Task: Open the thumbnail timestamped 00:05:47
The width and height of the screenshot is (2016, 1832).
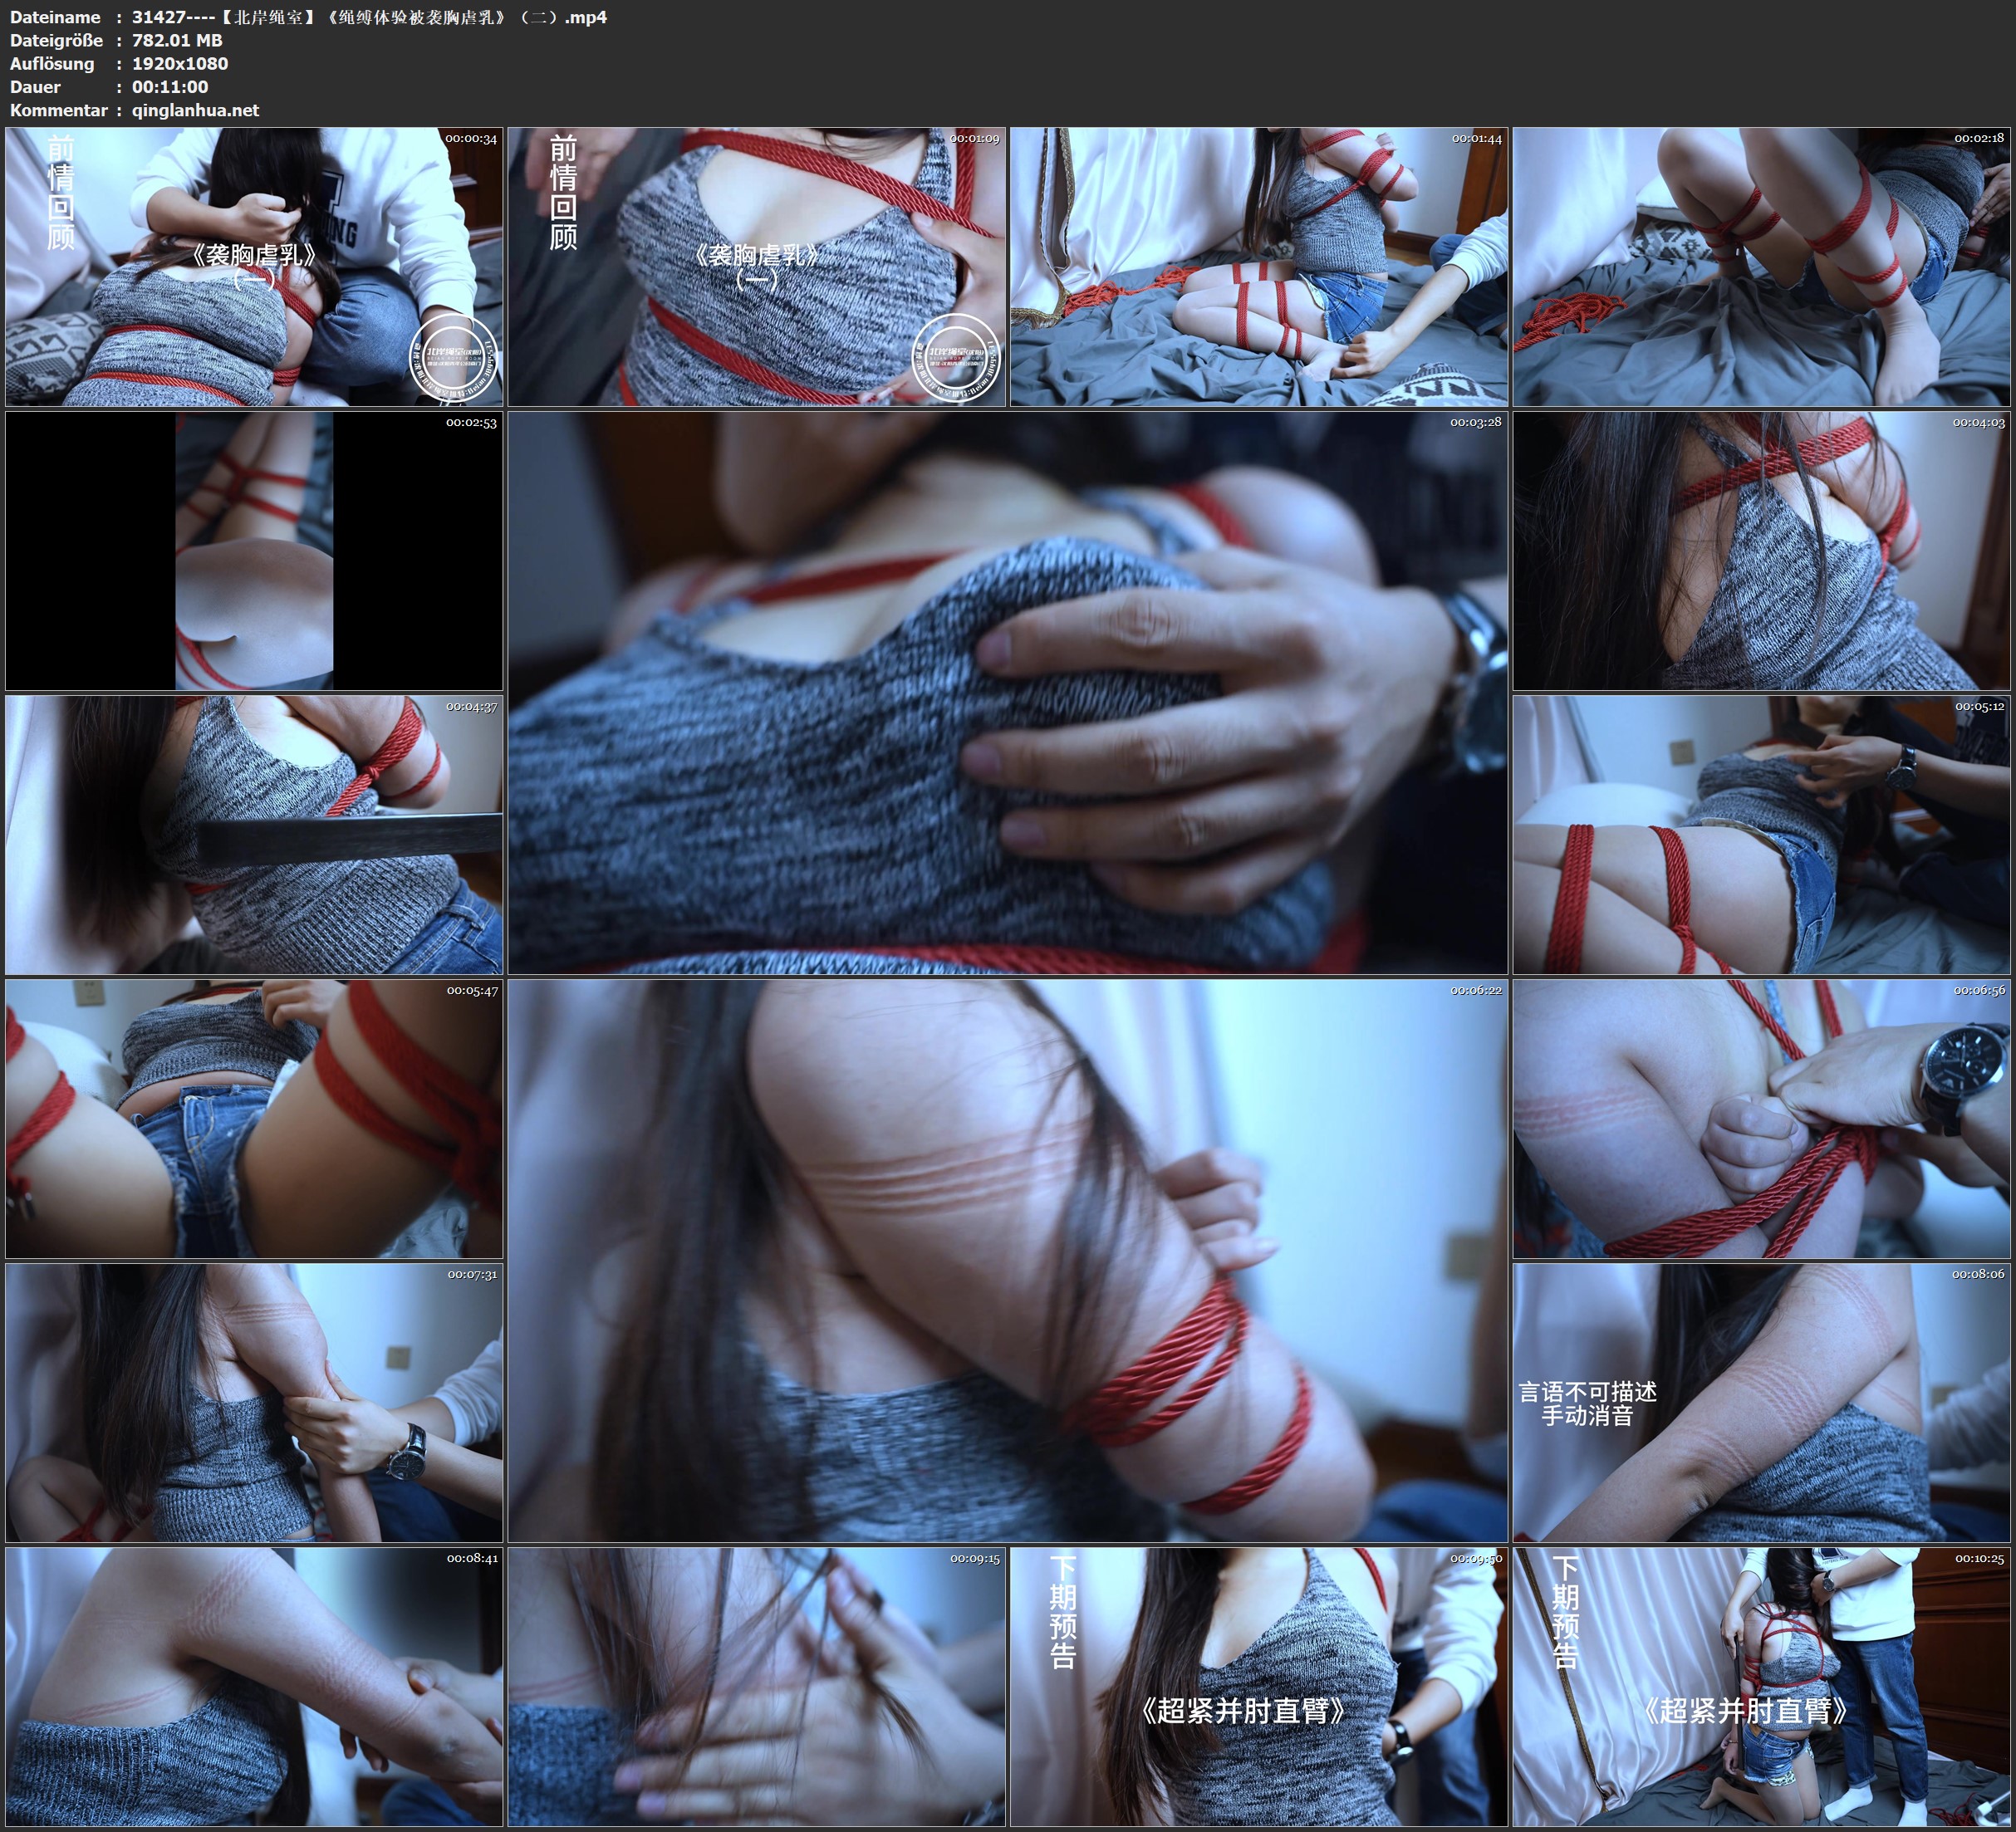Action: pyautogui.click(x=254, y=1118)
